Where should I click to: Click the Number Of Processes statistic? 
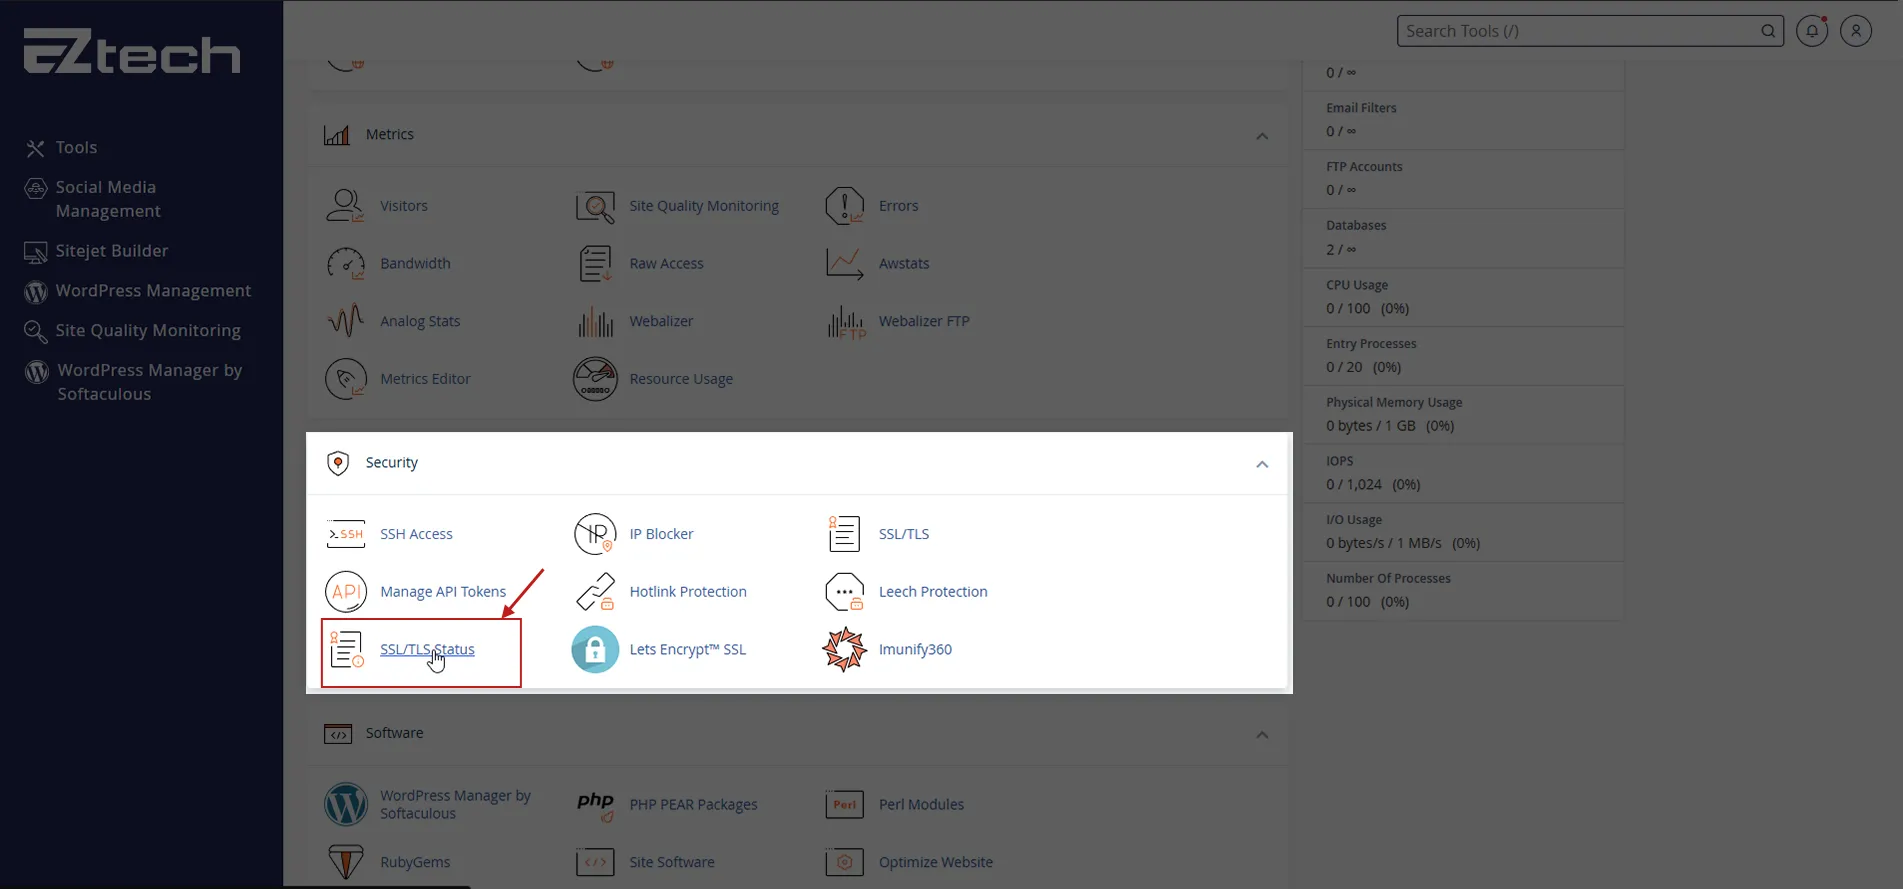1464,590
